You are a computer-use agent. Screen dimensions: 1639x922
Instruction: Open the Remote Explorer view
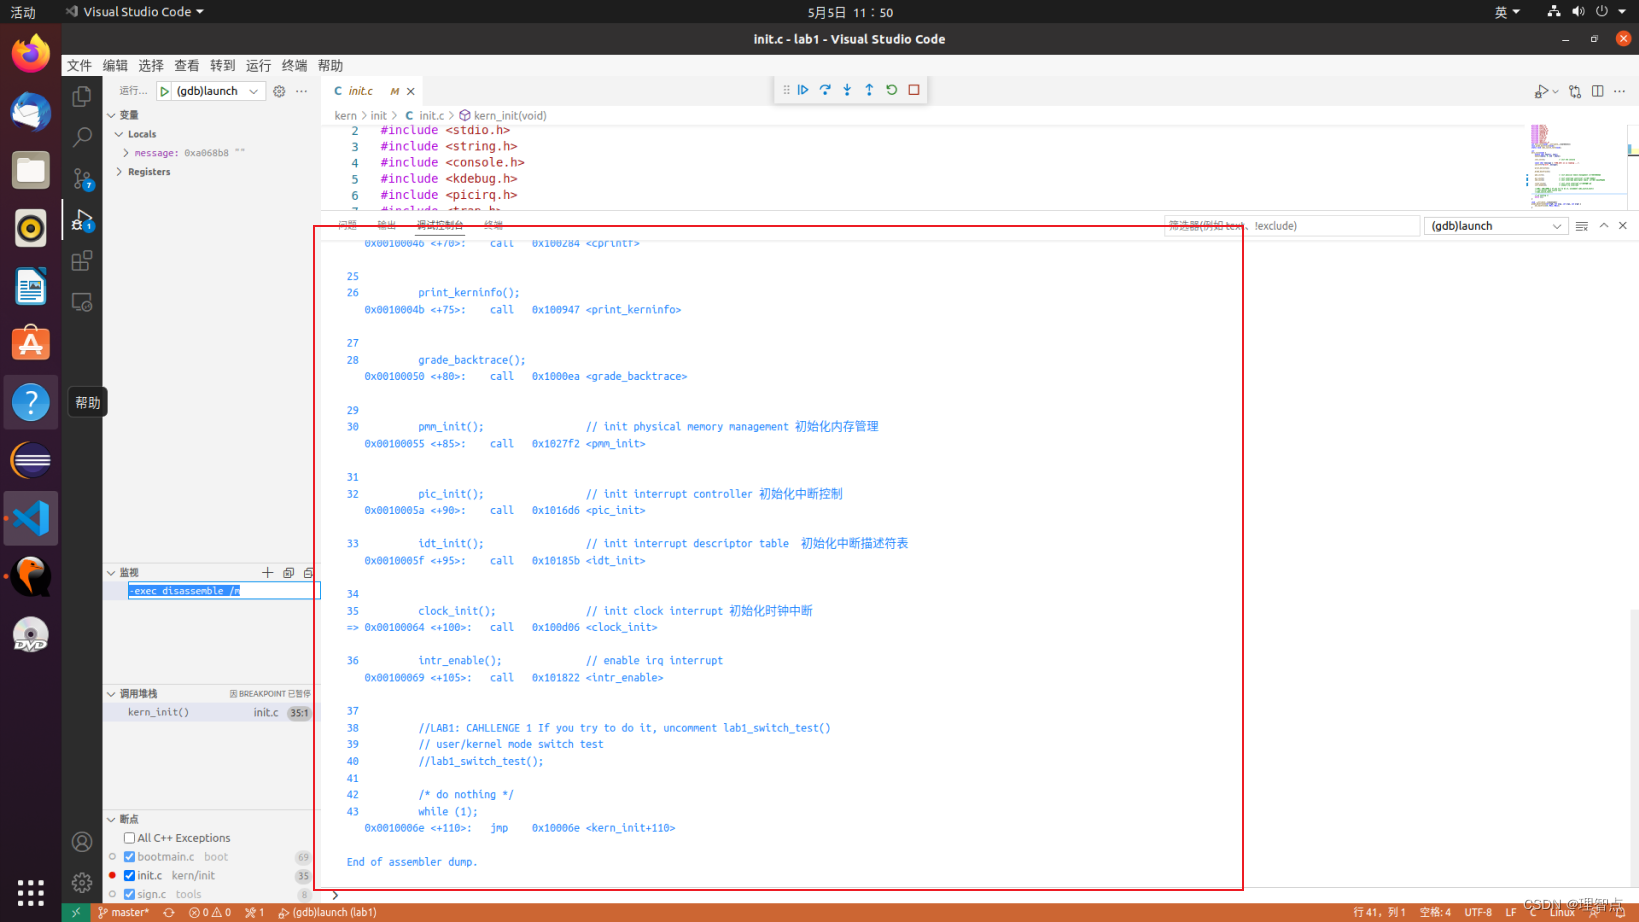(82, 302)
